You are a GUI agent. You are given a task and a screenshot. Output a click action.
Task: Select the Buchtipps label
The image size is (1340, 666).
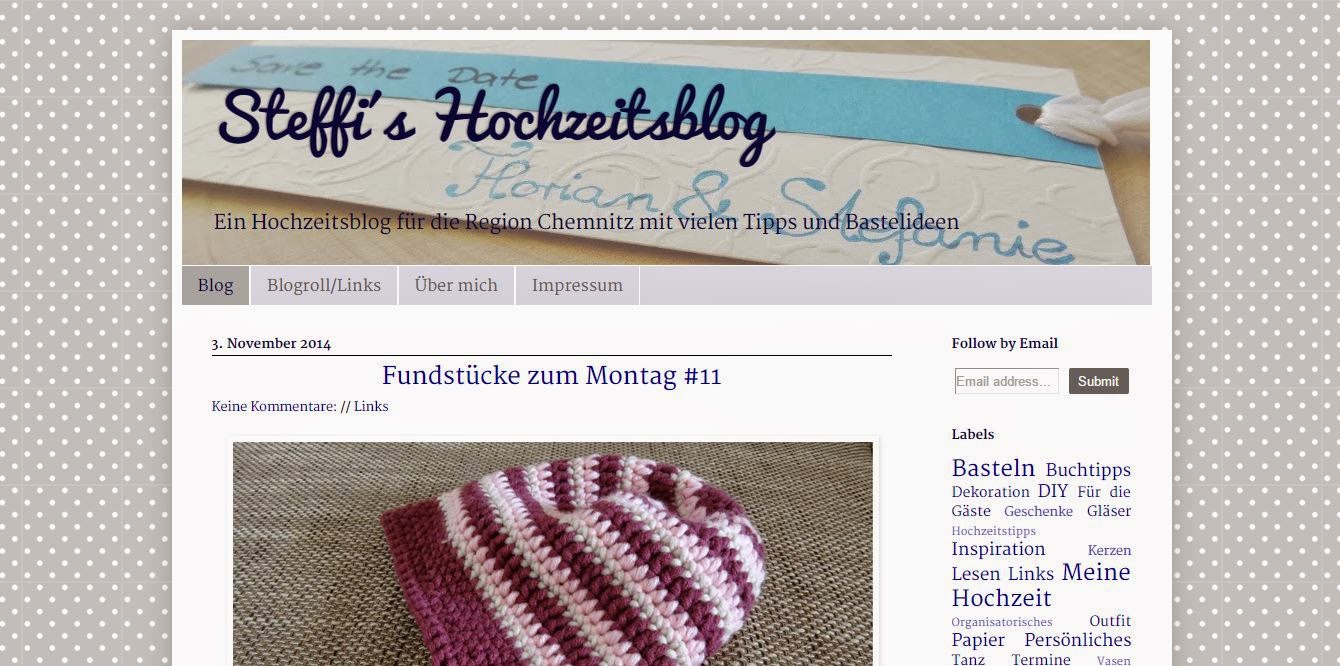pyautogui.click(x=1088, y=470)
